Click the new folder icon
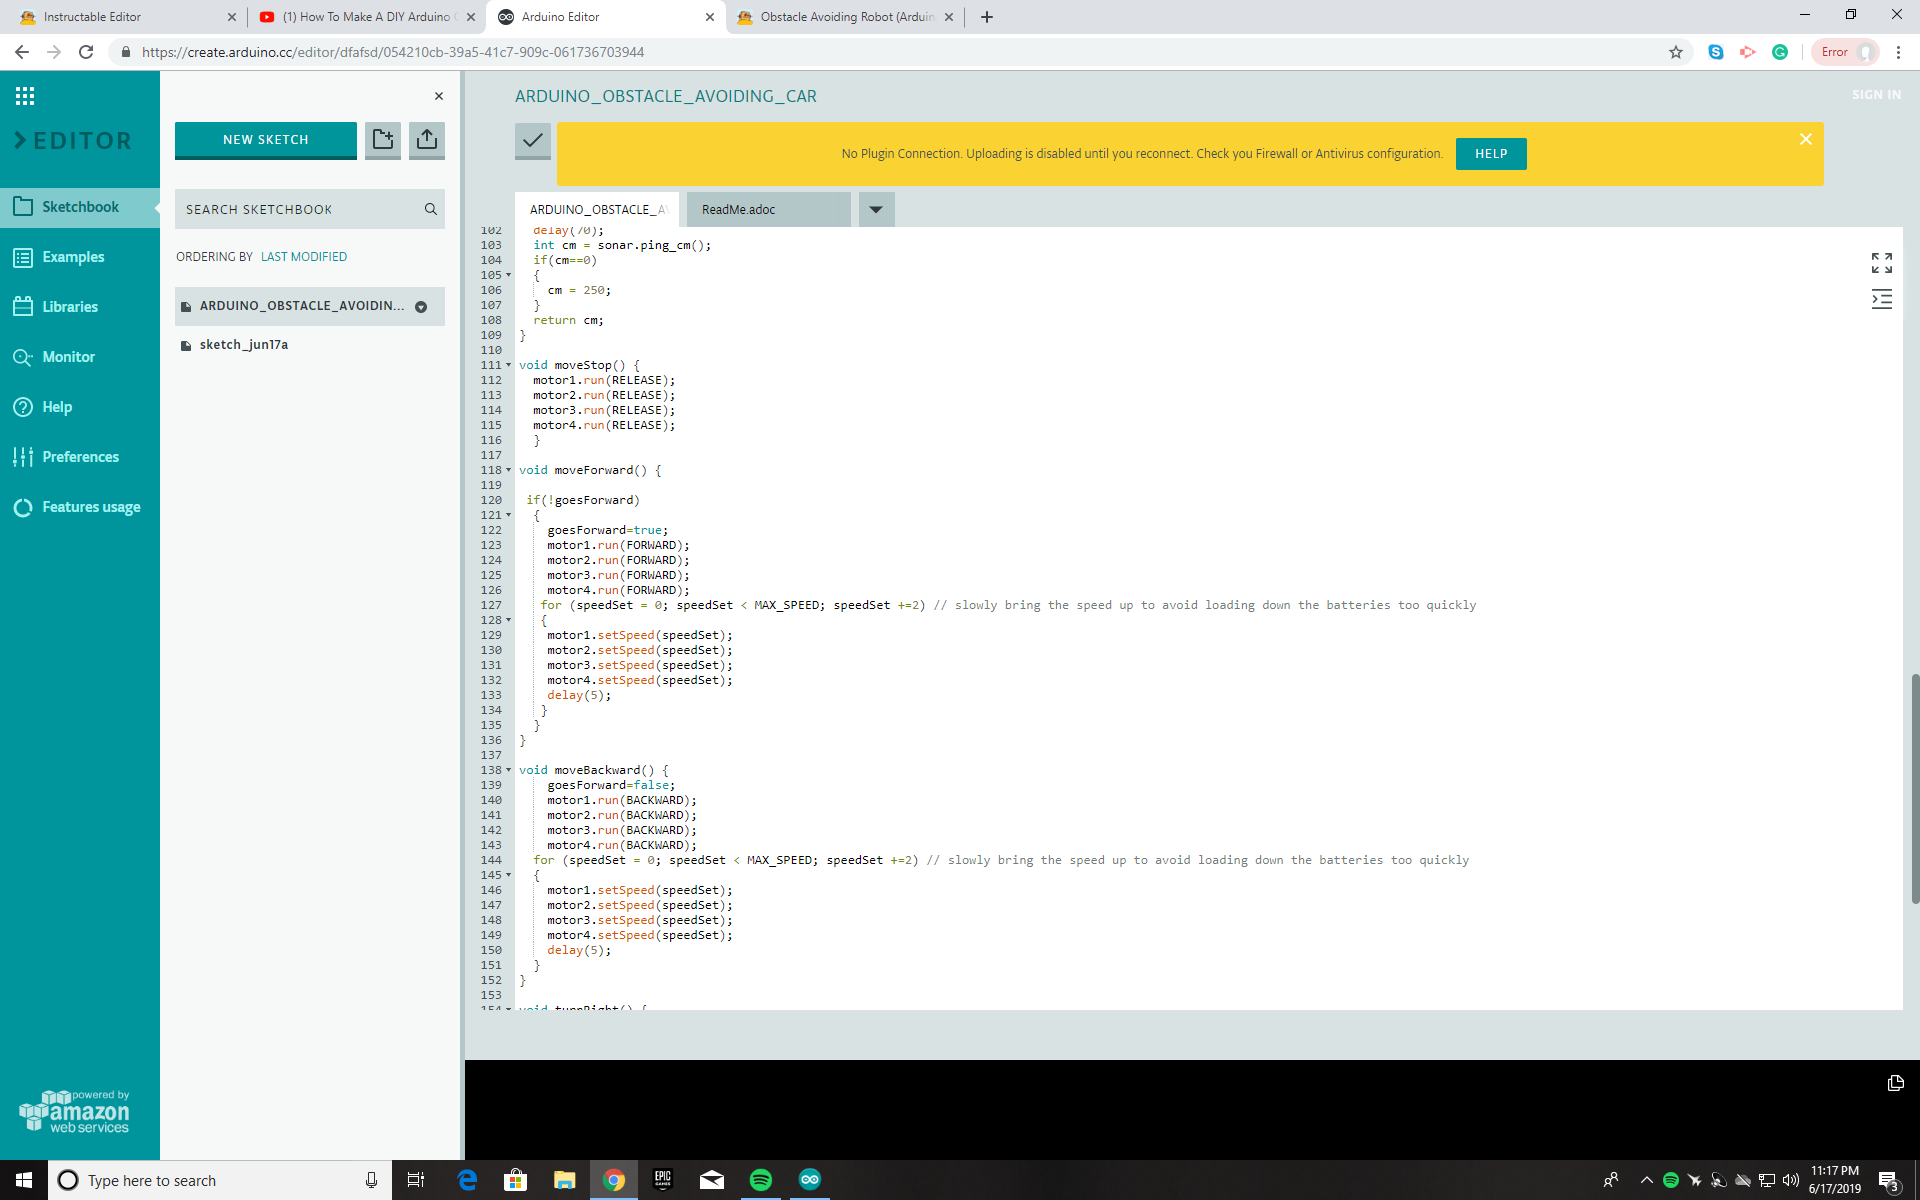1920x1200 pixels. coord(383,140)
